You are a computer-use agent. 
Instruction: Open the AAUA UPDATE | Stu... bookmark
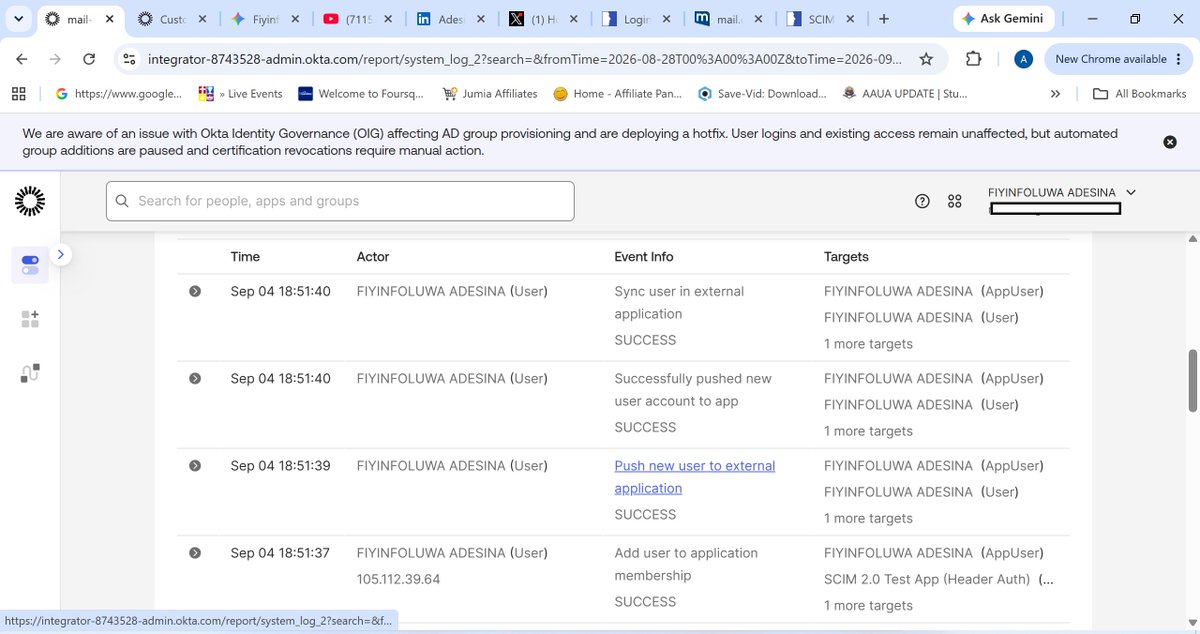coord(905,93)
